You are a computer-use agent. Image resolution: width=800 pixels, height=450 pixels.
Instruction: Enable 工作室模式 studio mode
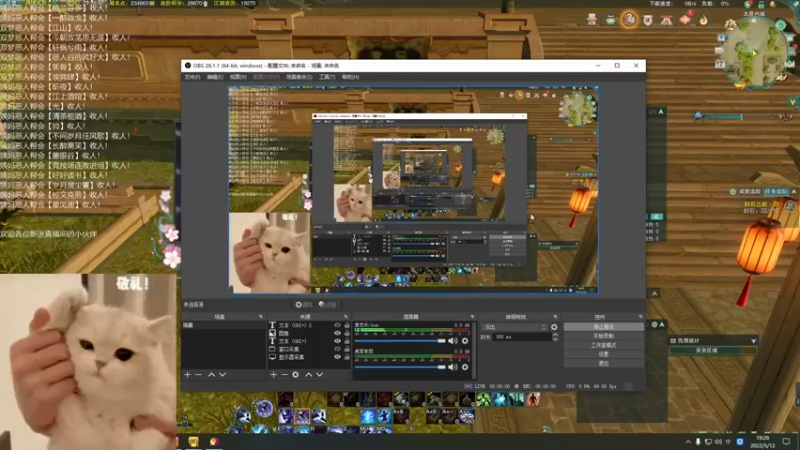pyautogui.click(x=604, y=345)
